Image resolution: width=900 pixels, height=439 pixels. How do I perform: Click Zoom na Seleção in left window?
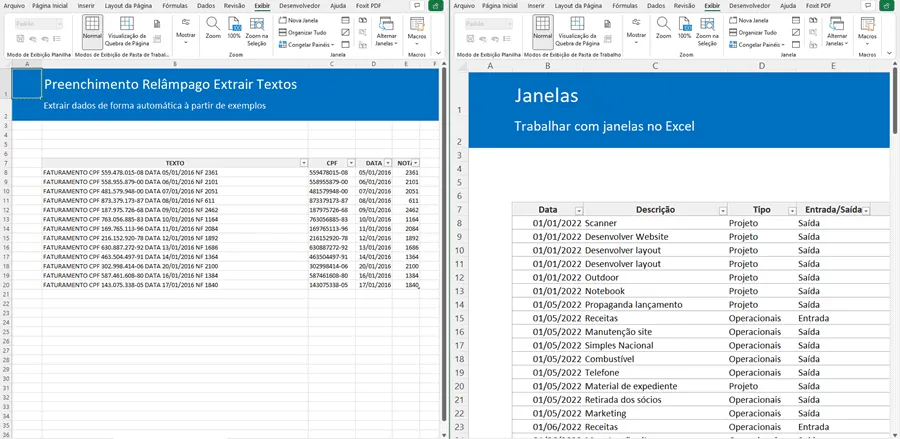(257, 31)
